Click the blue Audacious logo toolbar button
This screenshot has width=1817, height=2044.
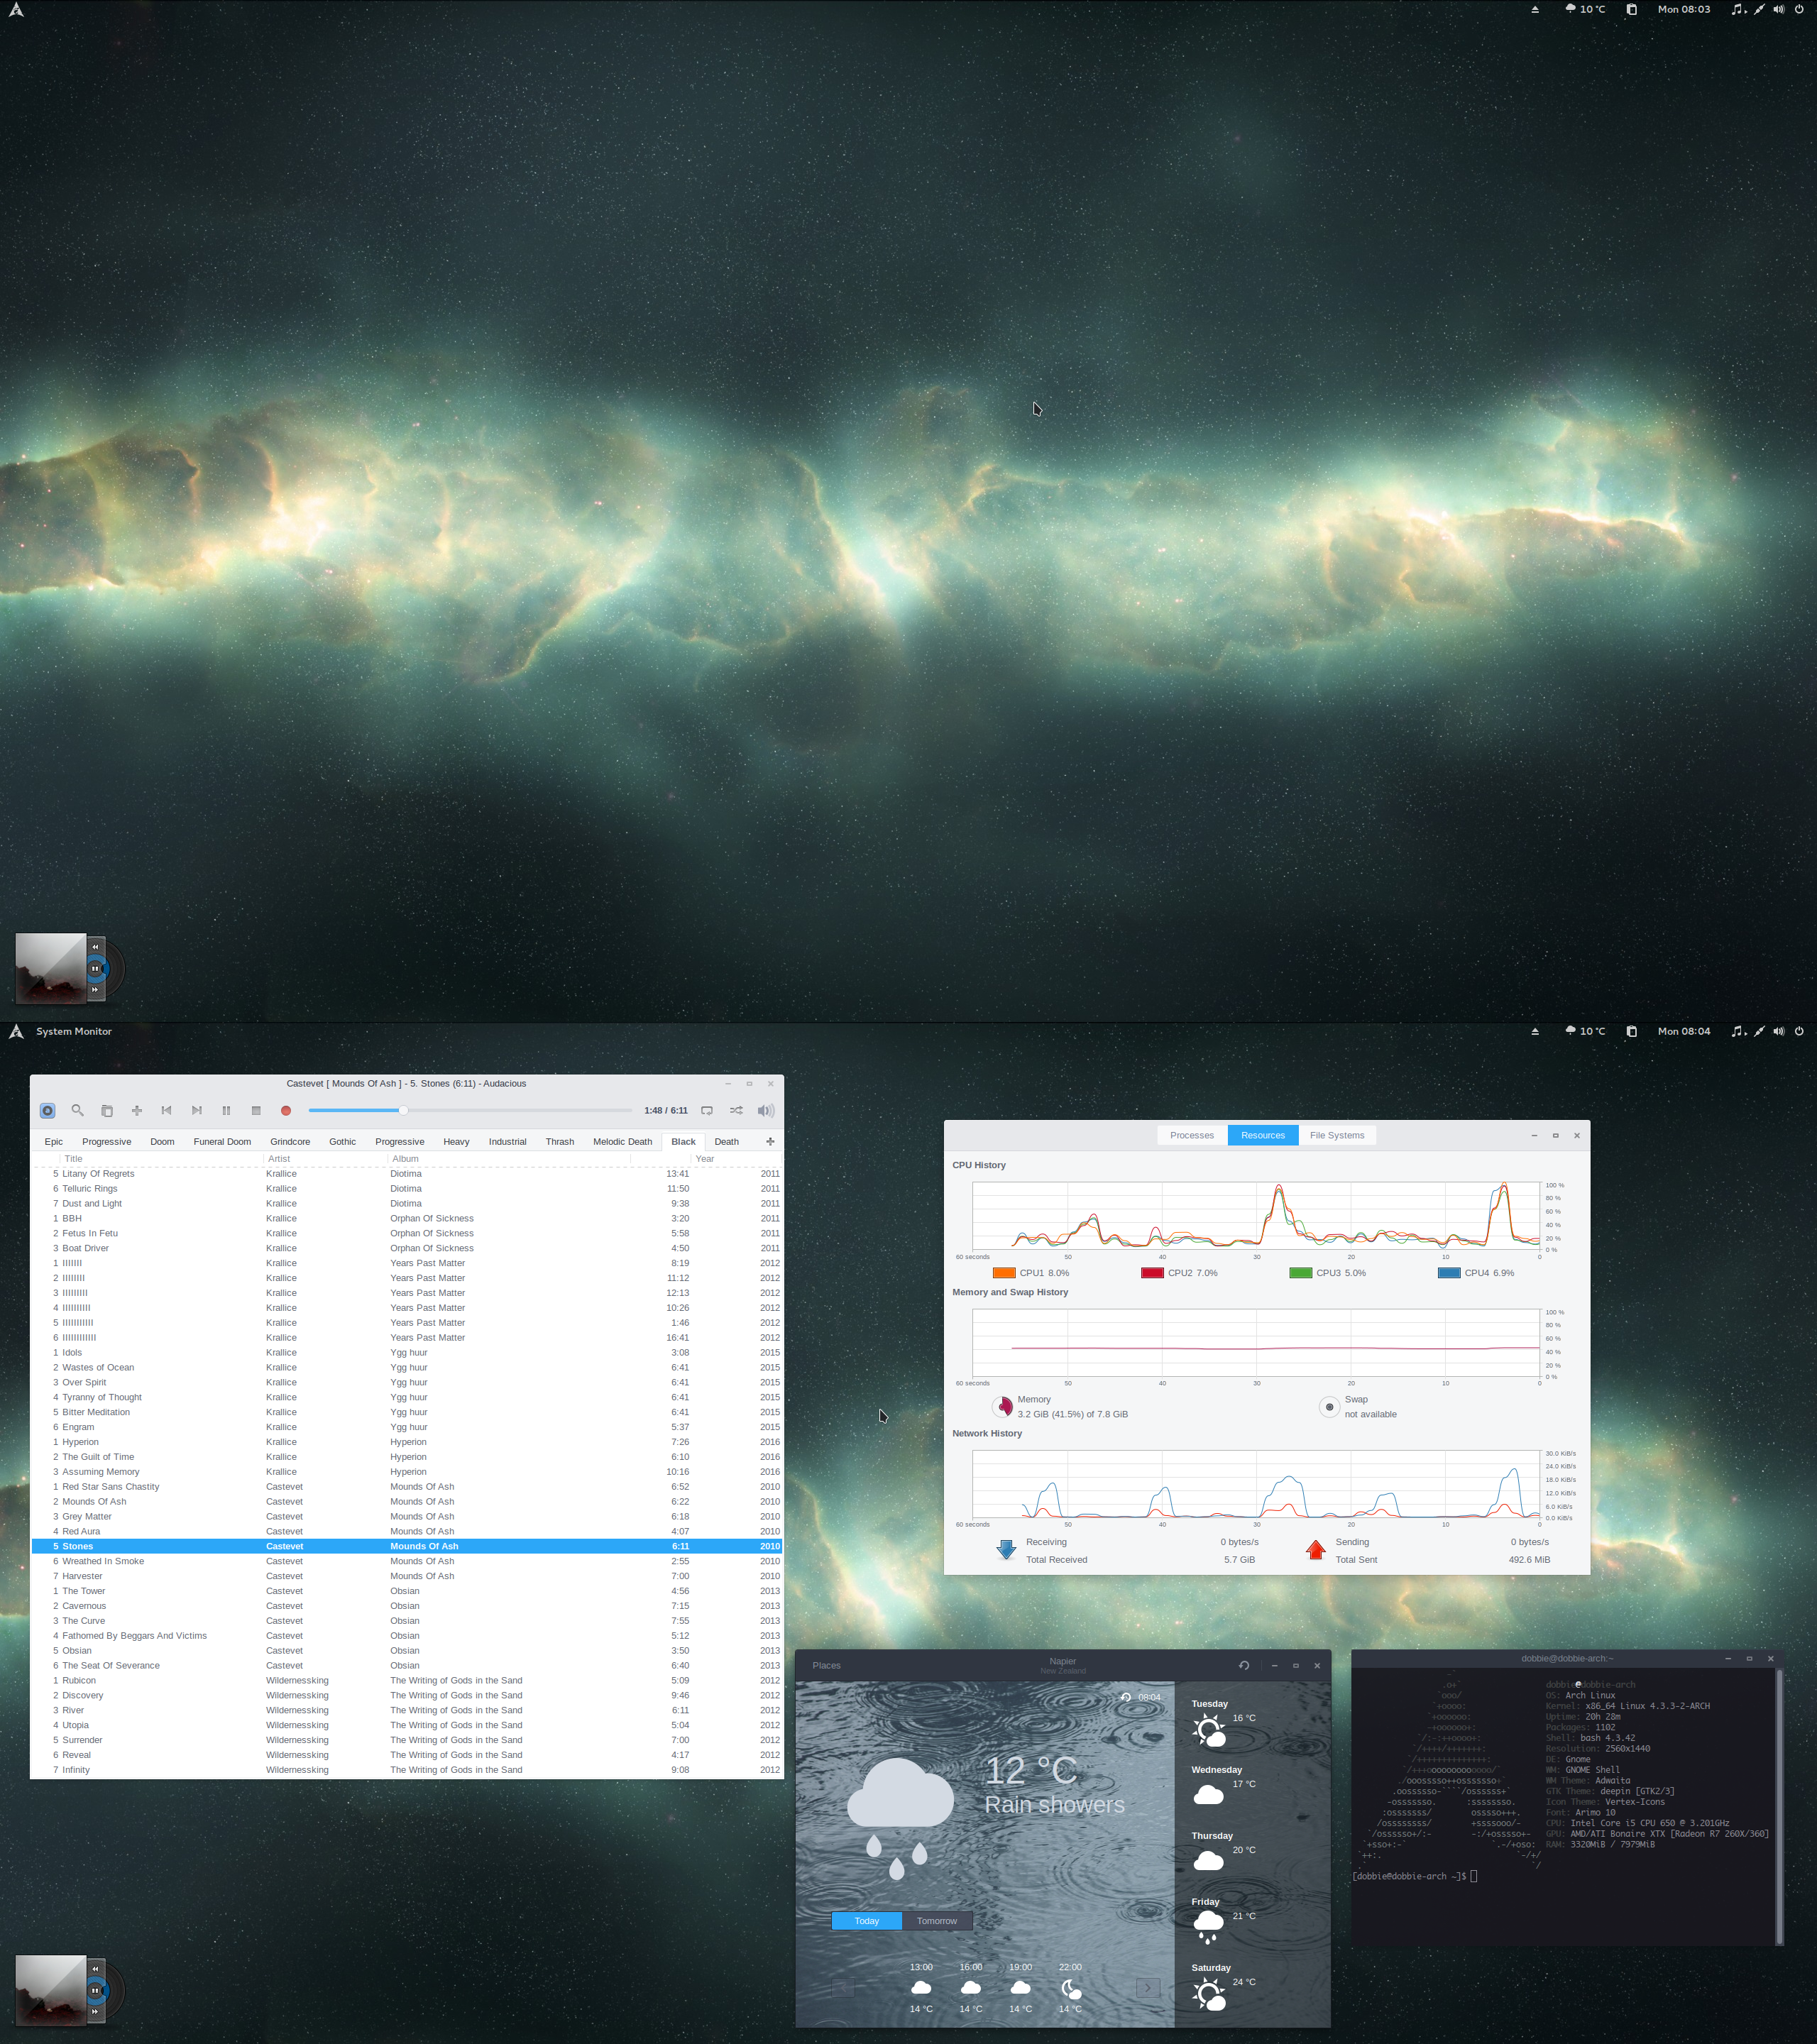click(x=47, y=1110)
